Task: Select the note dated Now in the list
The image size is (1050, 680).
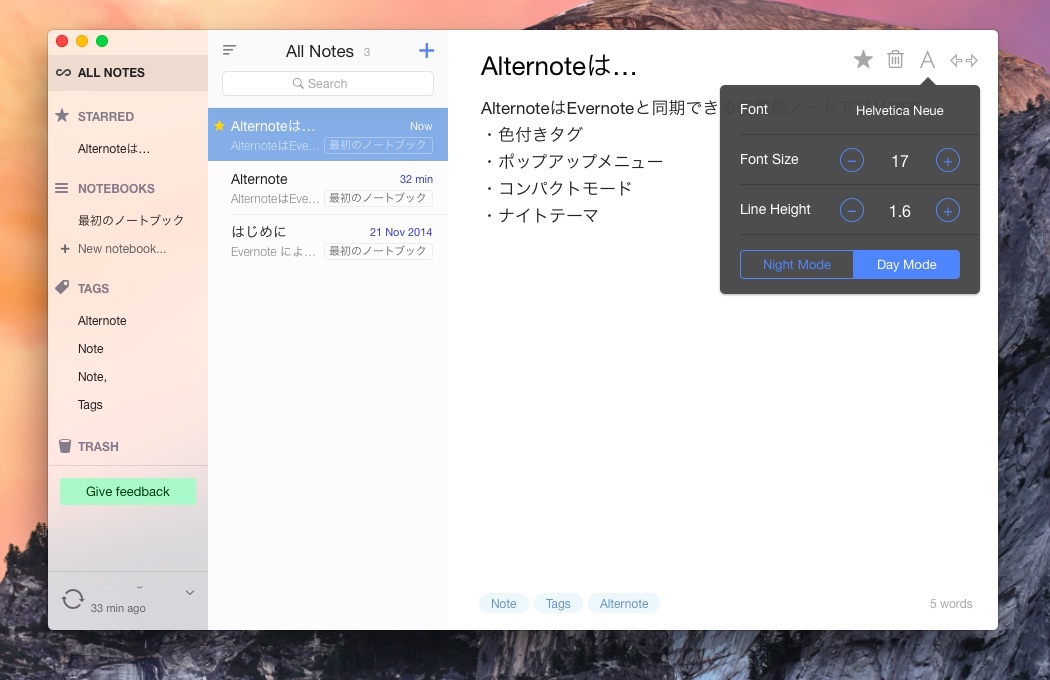Action: [x=327, y=135]
